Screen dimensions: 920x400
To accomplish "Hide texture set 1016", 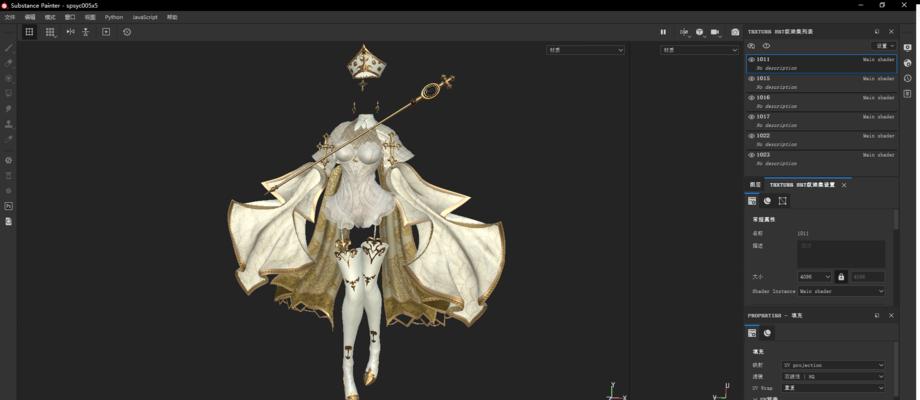I will click(752, 97).
